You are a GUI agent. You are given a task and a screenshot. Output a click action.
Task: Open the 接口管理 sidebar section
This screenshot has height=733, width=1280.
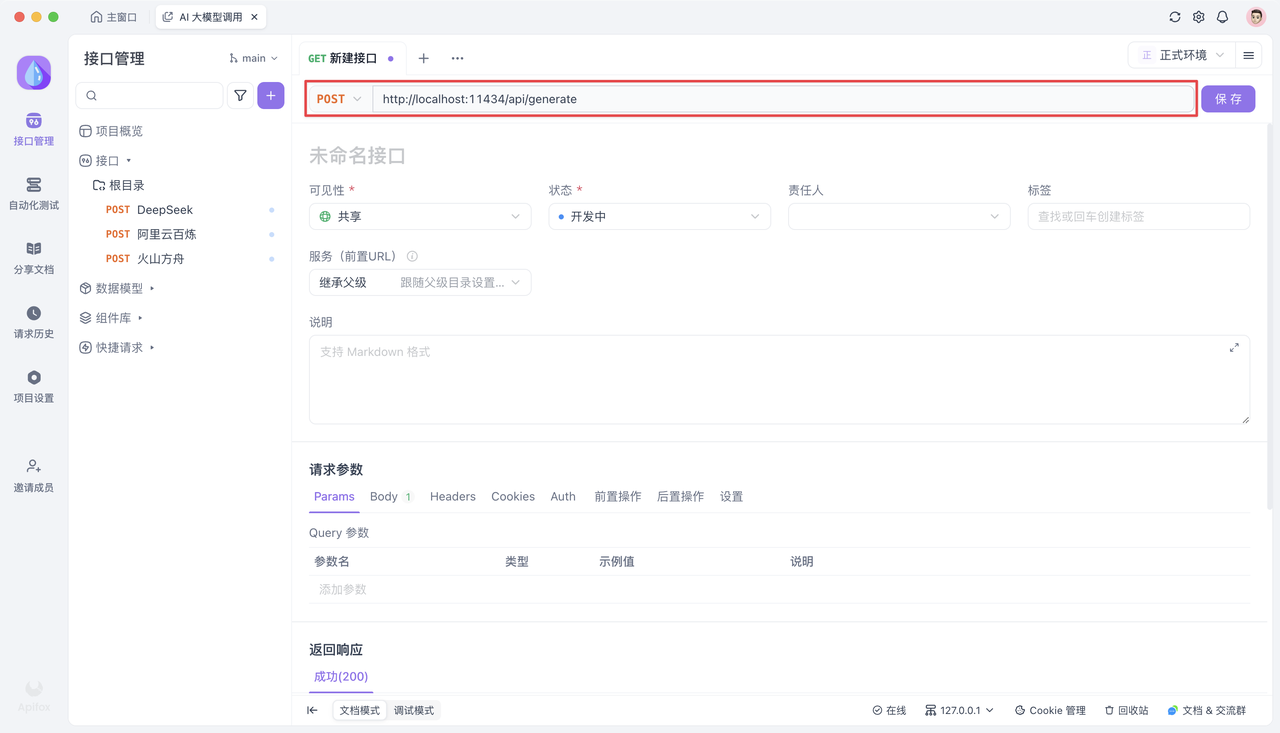coord(34,130)
